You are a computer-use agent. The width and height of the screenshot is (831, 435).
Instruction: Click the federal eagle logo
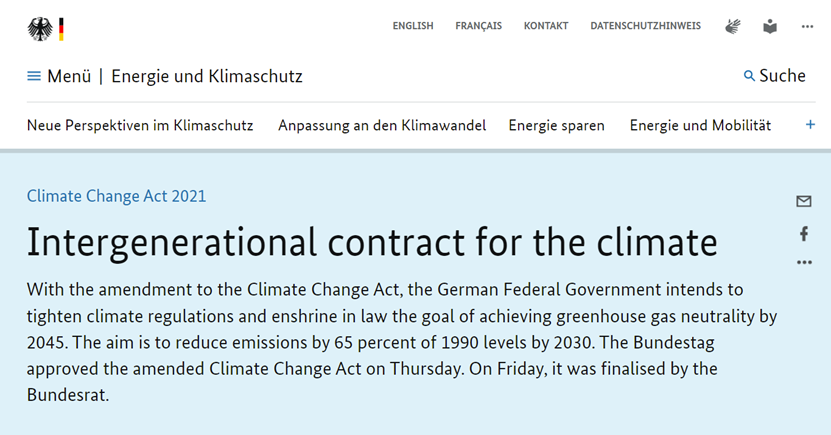pos(40,28)
